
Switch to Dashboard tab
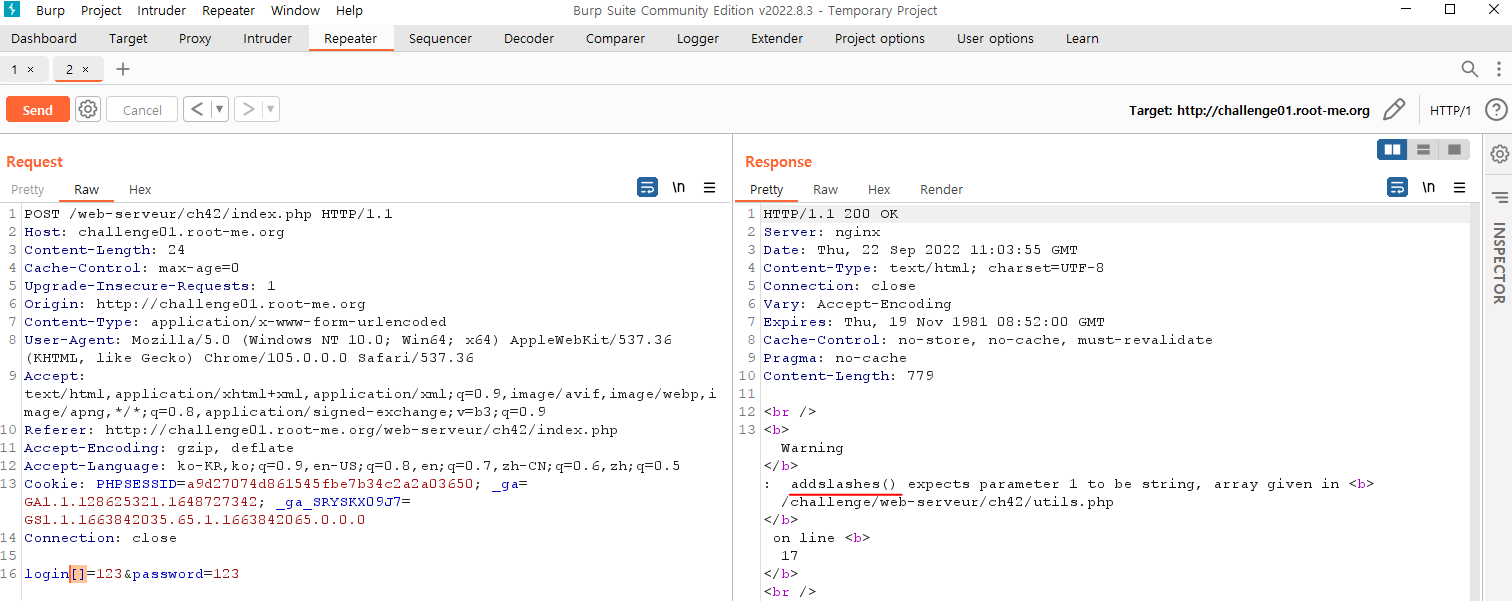point(44,38)
